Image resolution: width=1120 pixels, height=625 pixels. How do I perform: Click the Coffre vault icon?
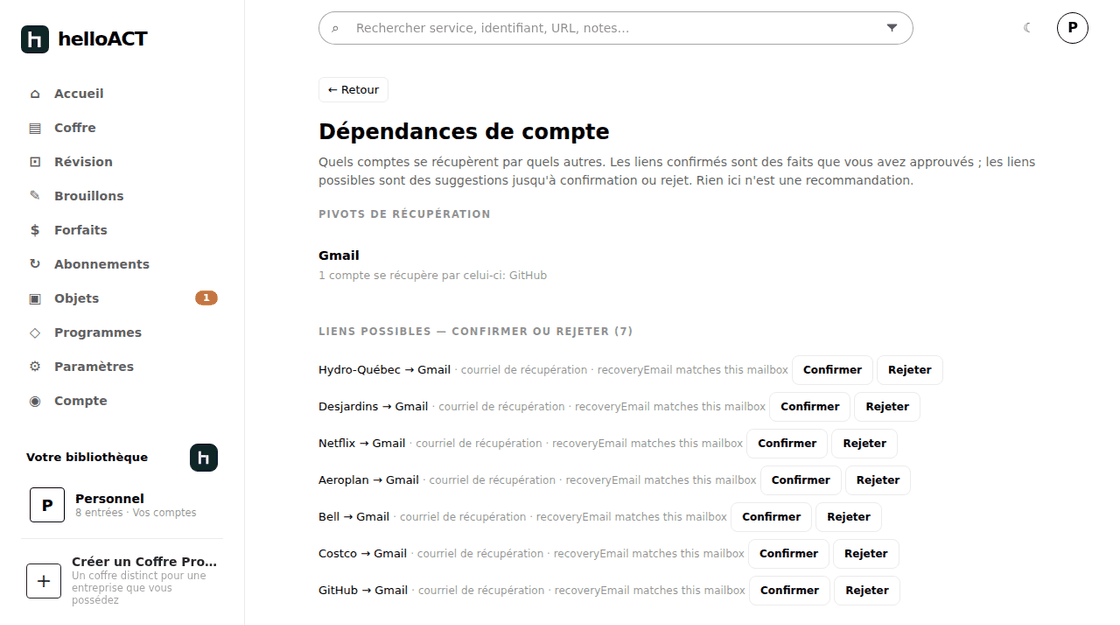click(x=35, y=128)
